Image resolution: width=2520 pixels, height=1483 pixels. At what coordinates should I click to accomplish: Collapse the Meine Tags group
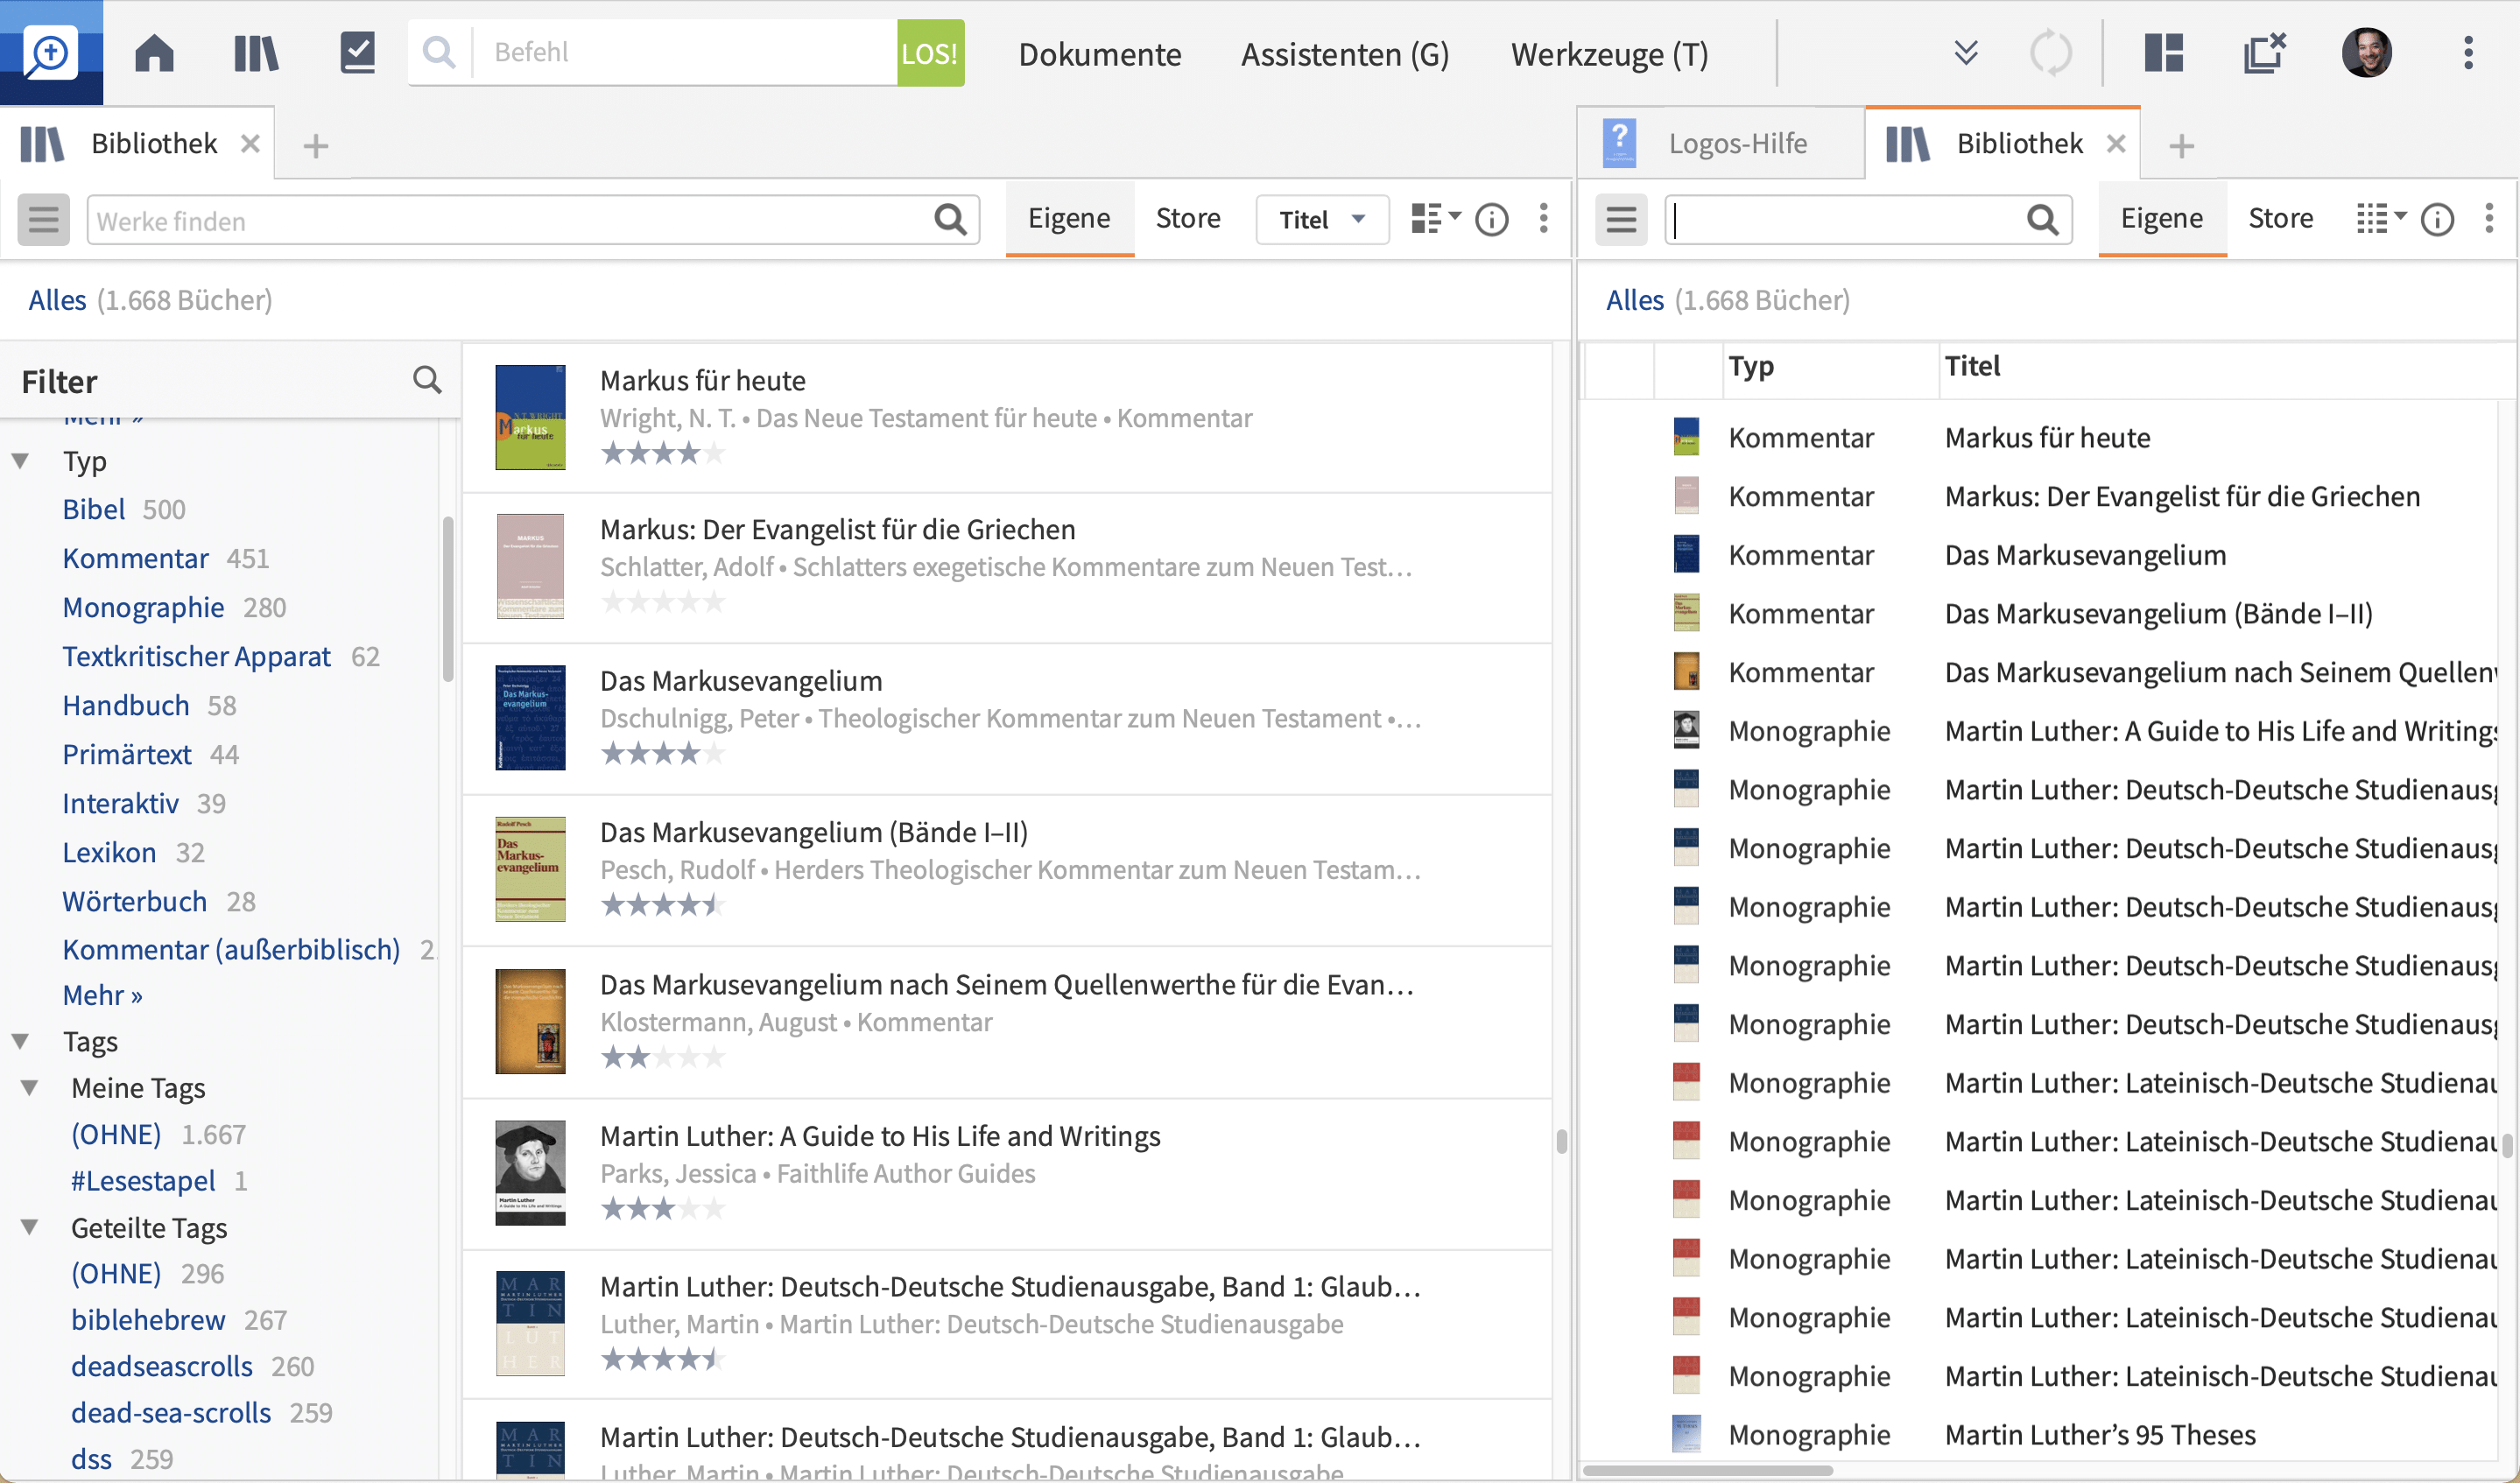(30, 1088)
